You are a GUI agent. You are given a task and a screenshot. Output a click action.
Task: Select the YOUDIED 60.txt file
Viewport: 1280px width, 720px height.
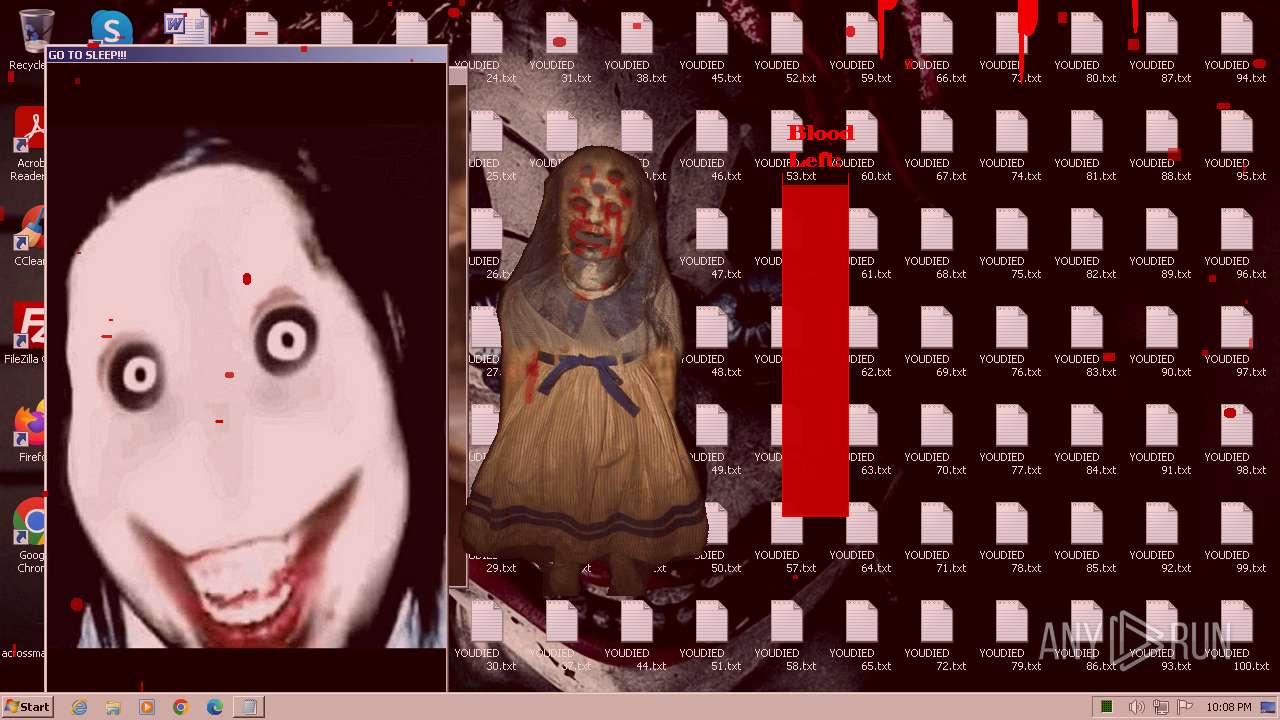click(x=861, y=147)
